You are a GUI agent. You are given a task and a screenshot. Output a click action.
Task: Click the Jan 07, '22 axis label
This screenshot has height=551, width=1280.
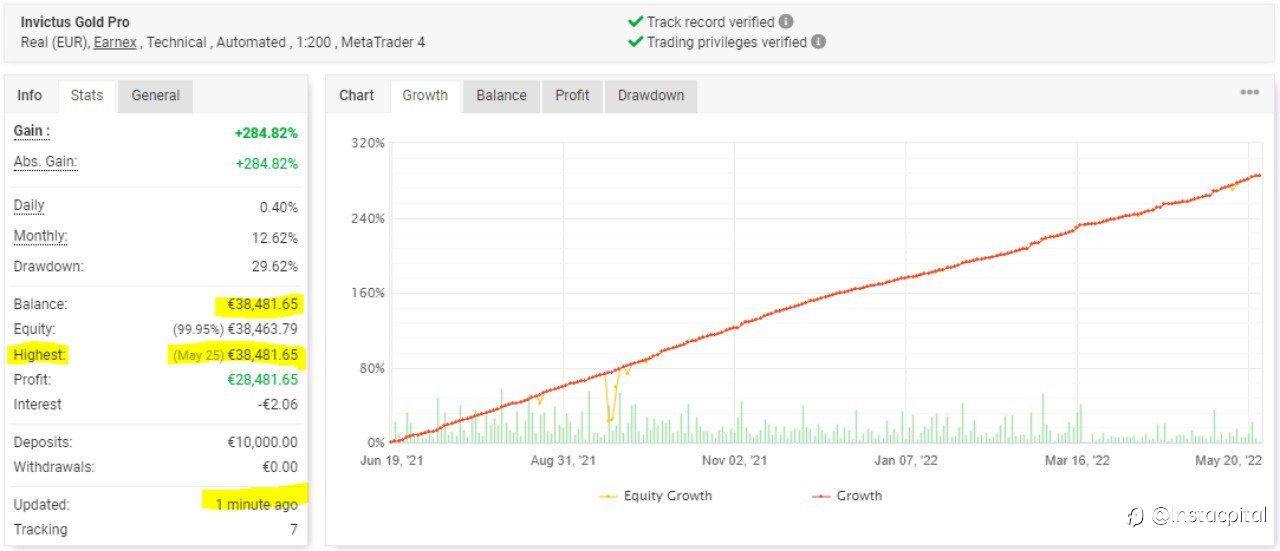click(907, 461)
